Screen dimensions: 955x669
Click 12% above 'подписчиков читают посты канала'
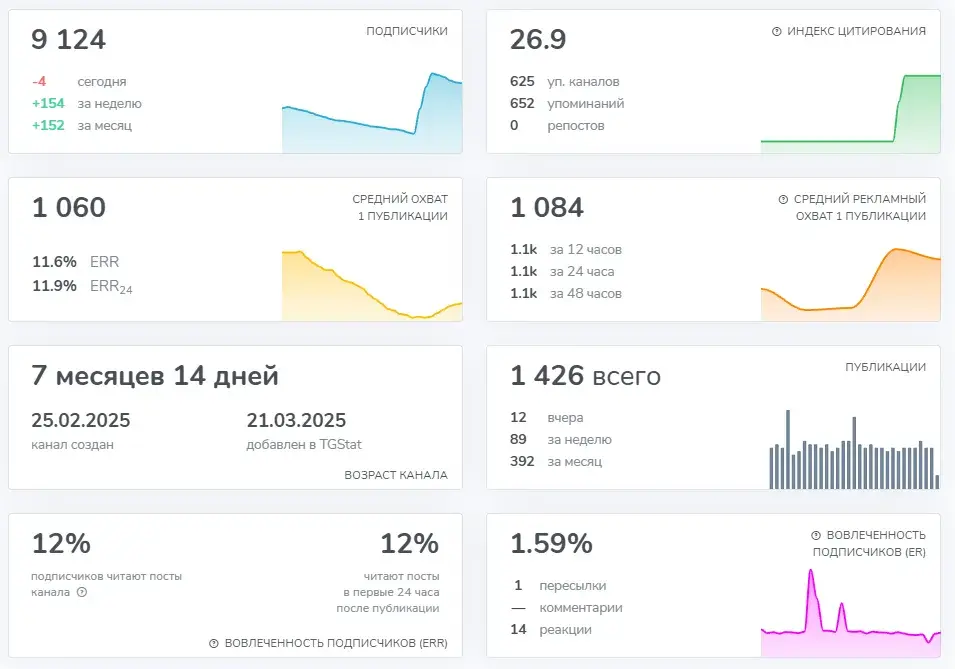61,544
